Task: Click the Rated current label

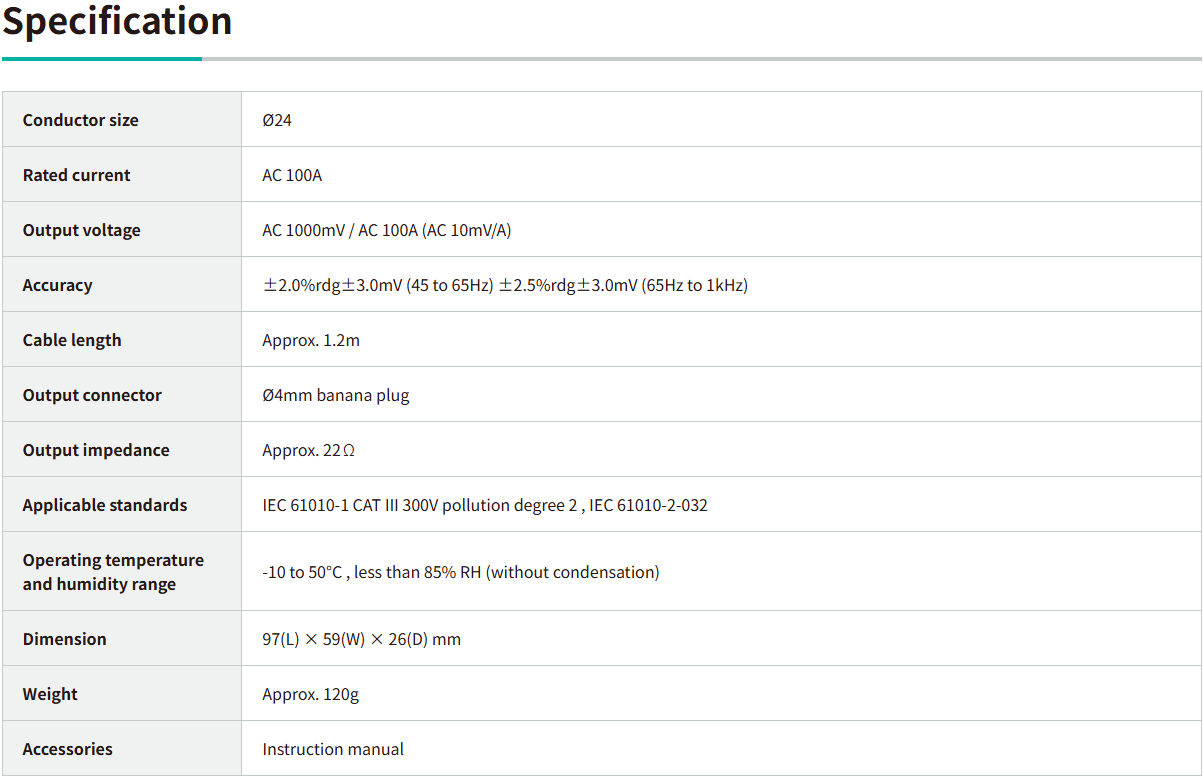Action: point(77,175)
